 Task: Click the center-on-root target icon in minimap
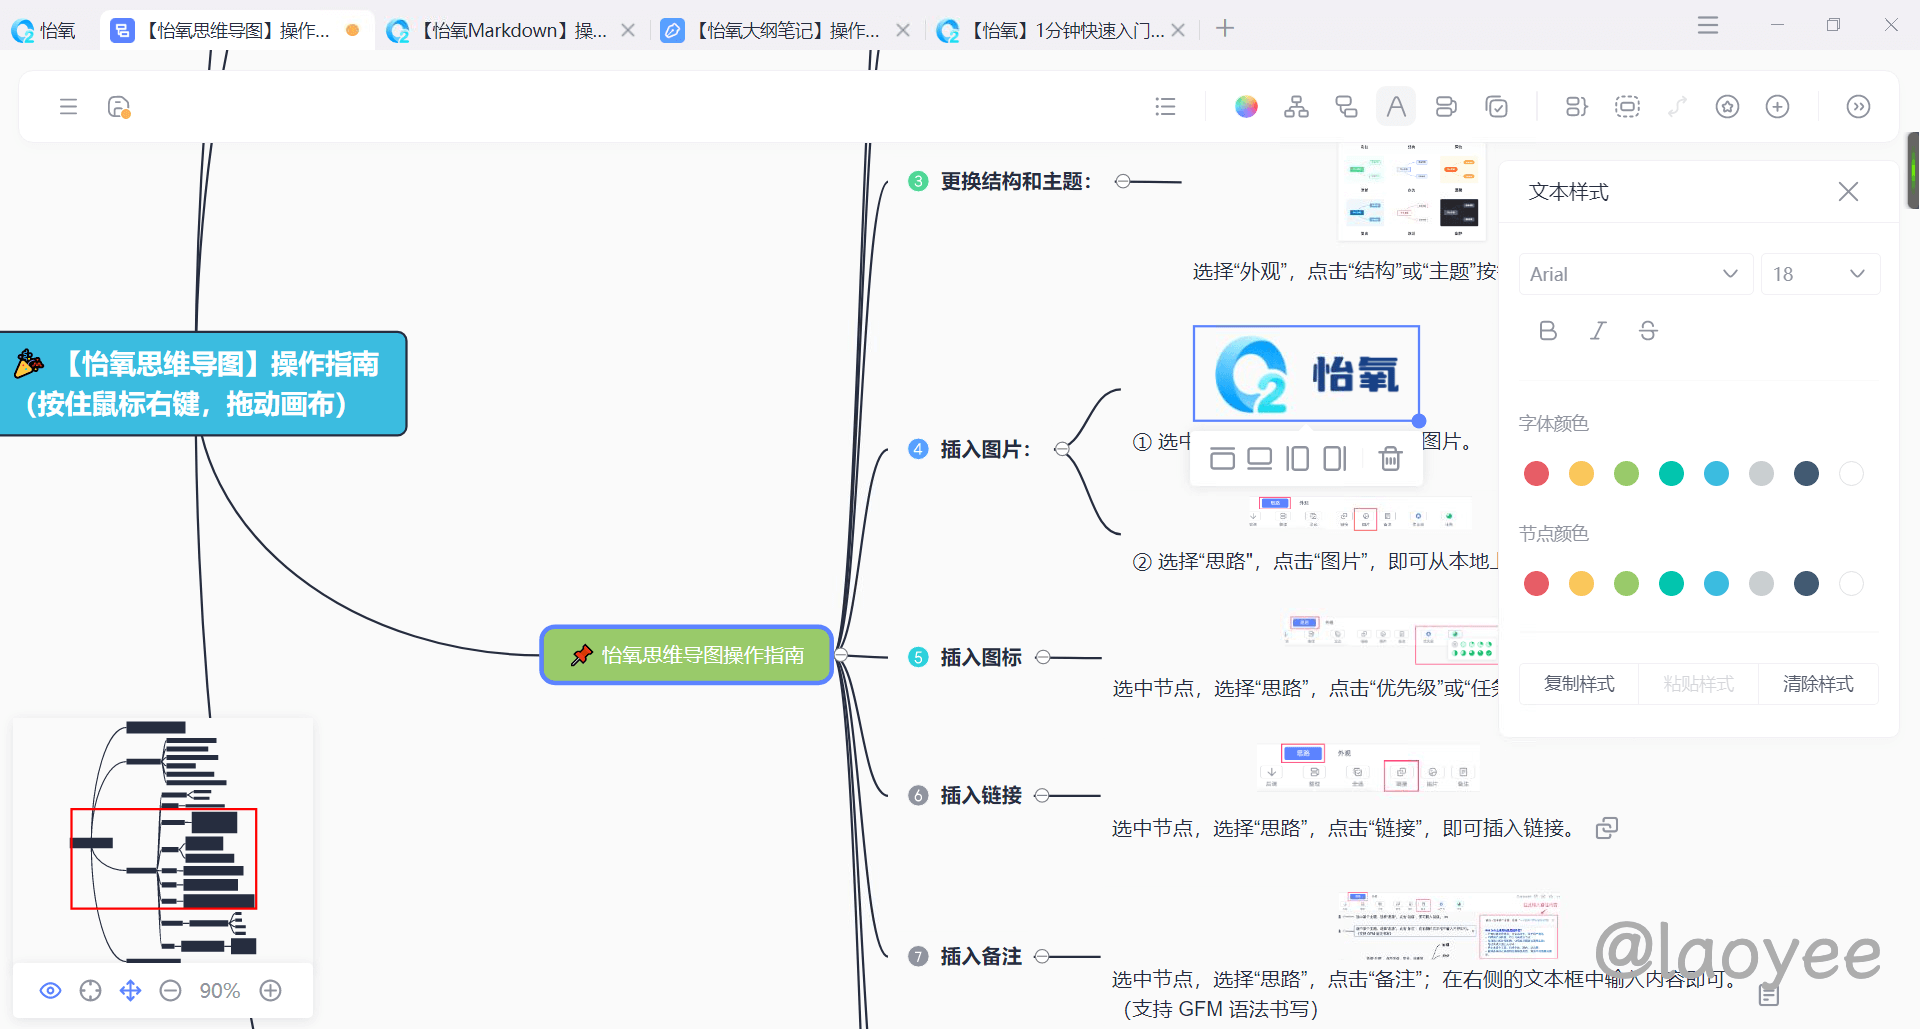pos(90,990)
